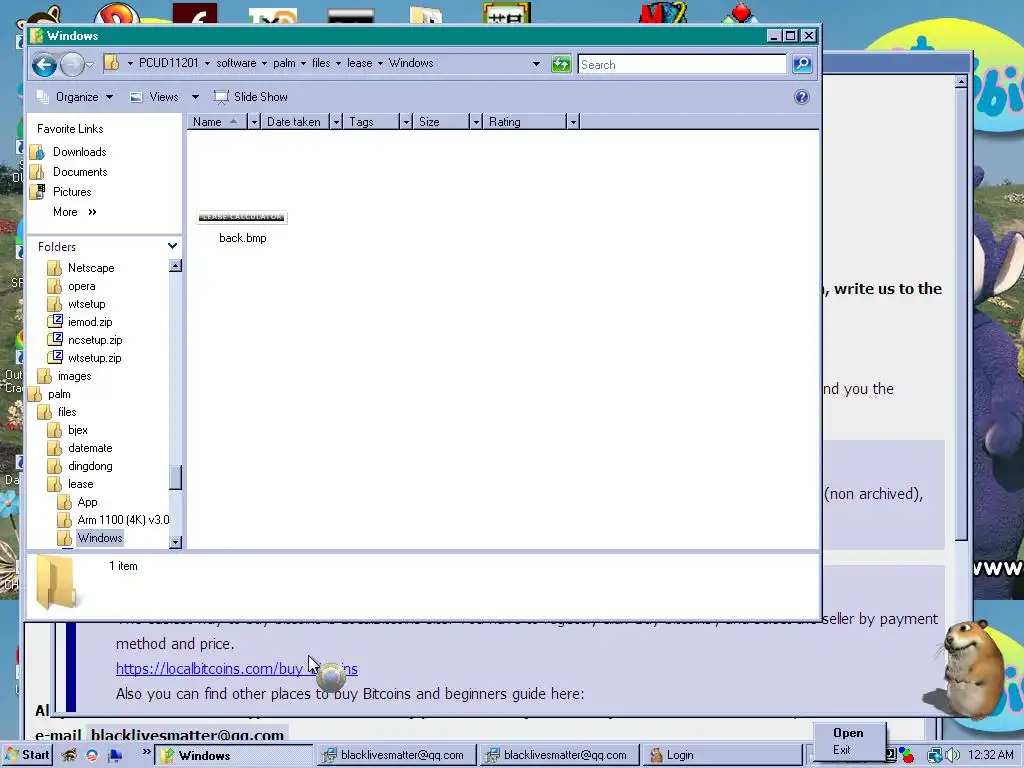Screen dimensions: 1024x768
Task: Expand arrow after 'software' in breadcrumb
Action: 264,63
